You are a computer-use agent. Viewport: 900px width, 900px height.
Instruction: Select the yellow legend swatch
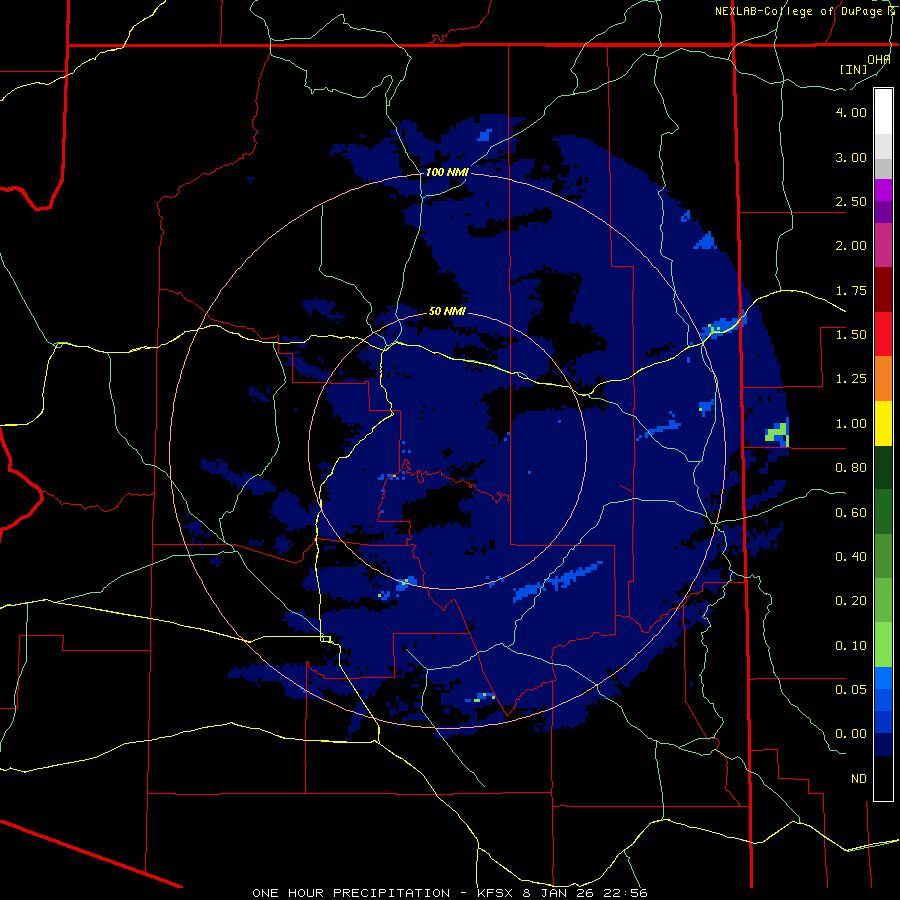click(883, 423)
